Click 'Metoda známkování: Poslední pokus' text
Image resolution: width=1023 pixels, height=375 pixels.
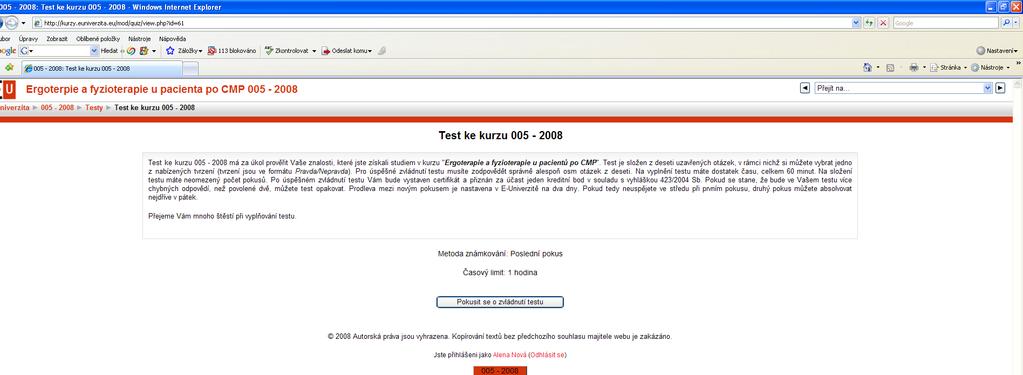point(500,254)
